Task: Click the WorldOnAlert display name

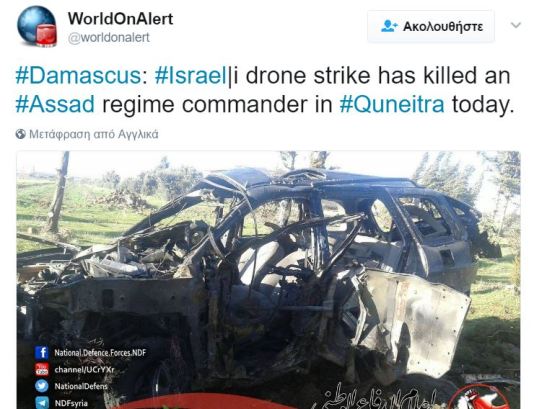Action: tap(121, 18)
